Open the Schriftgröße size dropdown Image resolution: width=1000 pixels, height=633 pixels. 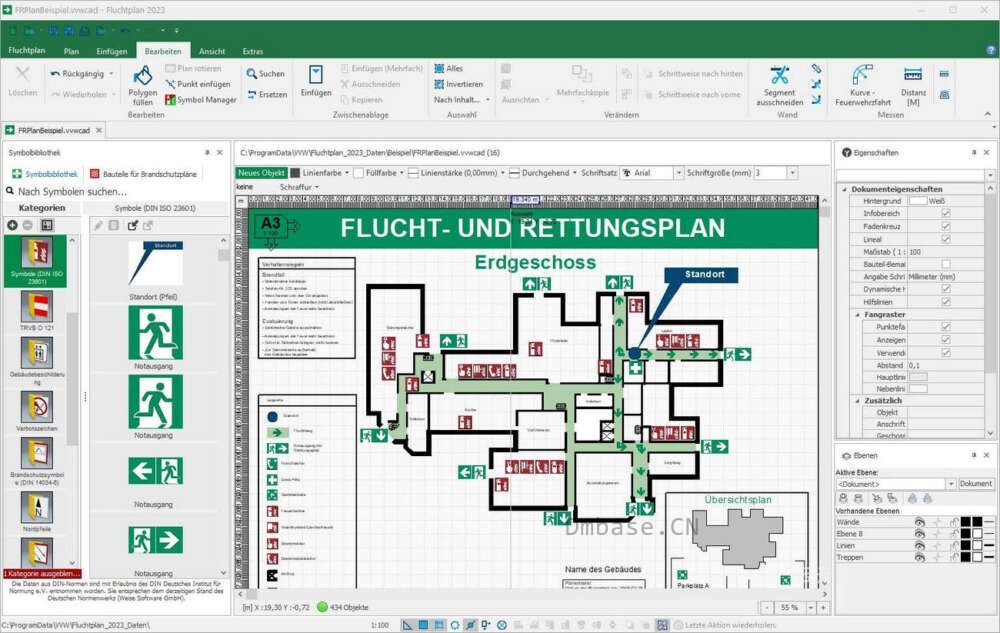[792, 173]
